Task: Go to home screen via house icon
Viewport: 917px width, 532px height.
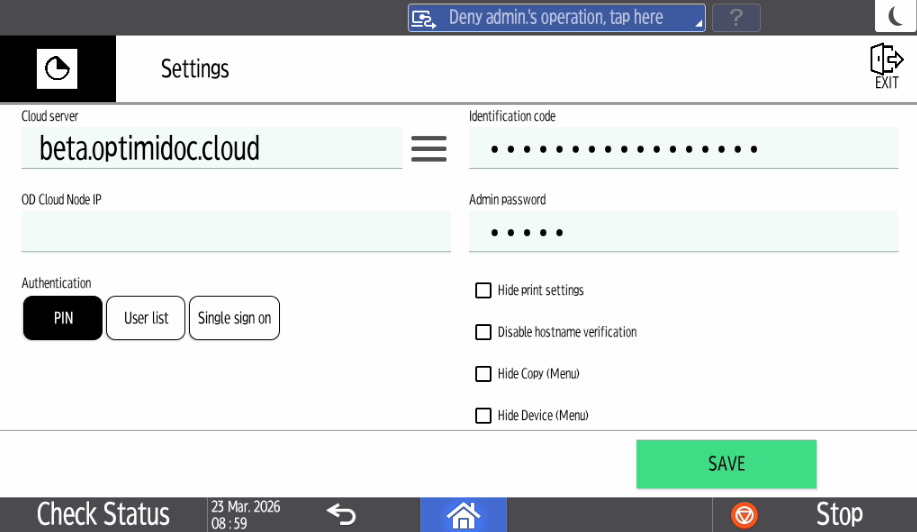Action: click(x=463, y=515)
